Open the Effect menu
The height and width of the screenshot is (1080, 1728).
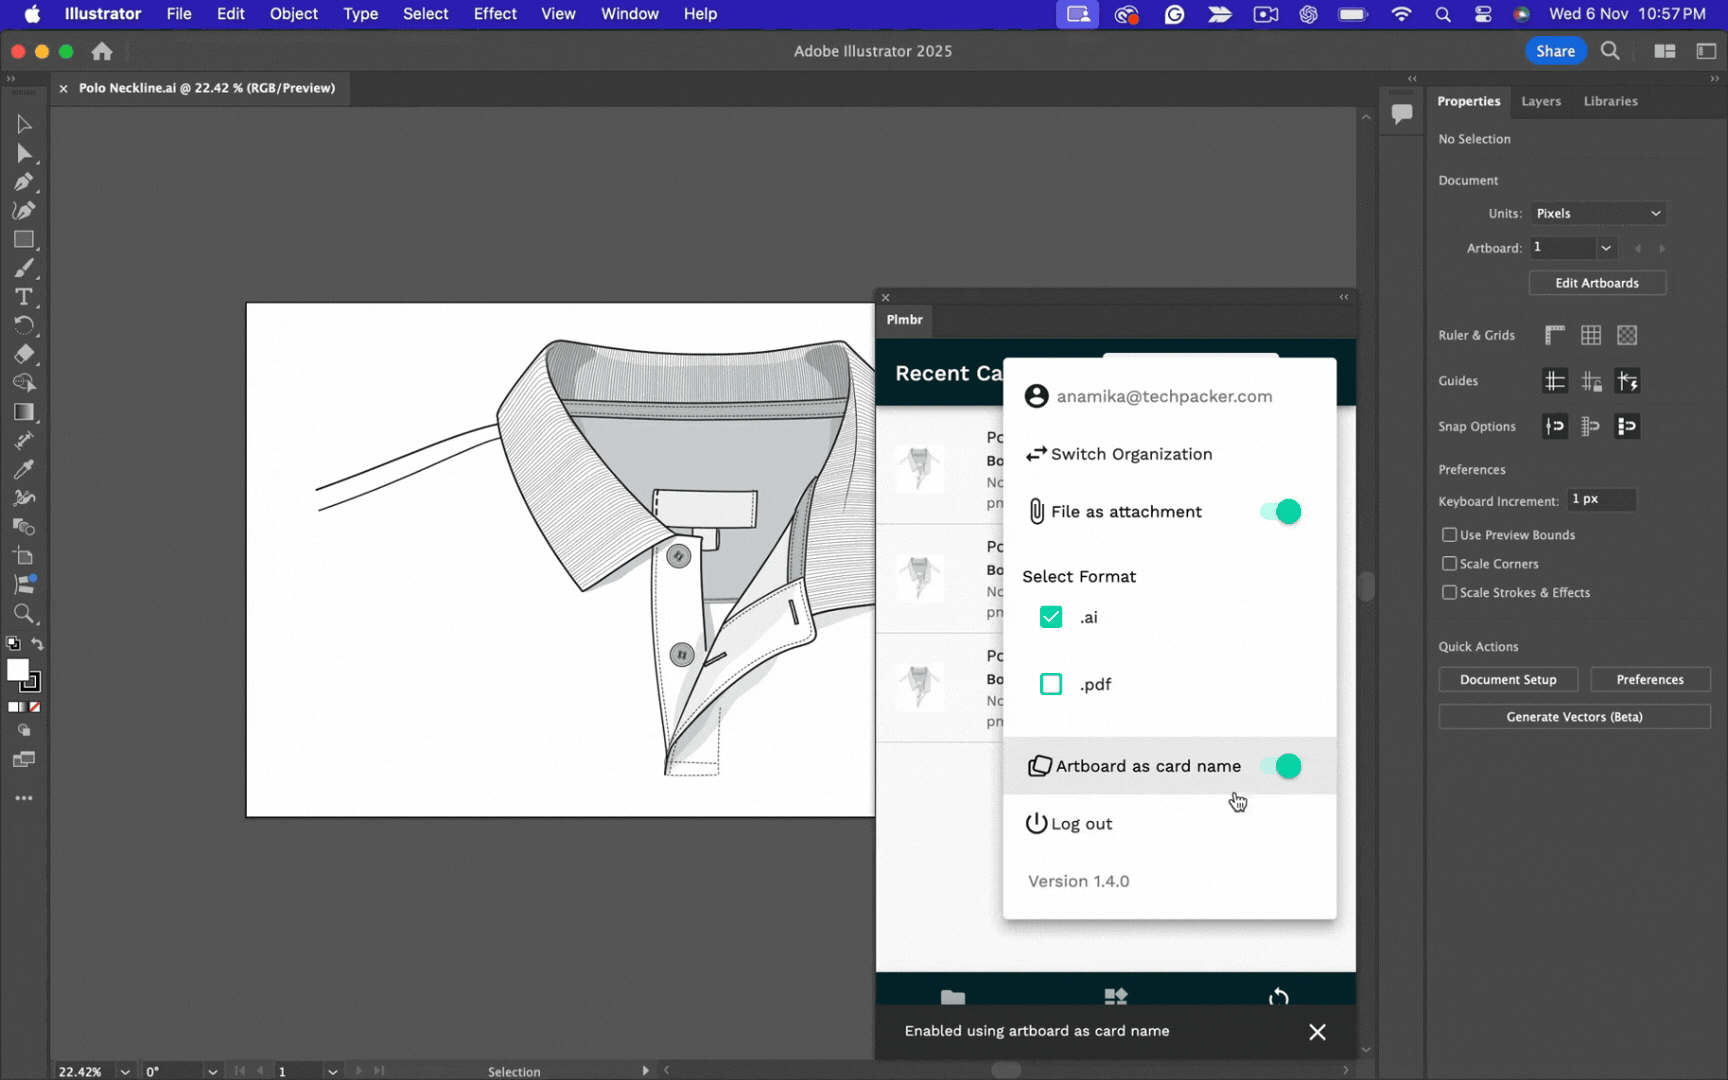click(x=495, y=14)
